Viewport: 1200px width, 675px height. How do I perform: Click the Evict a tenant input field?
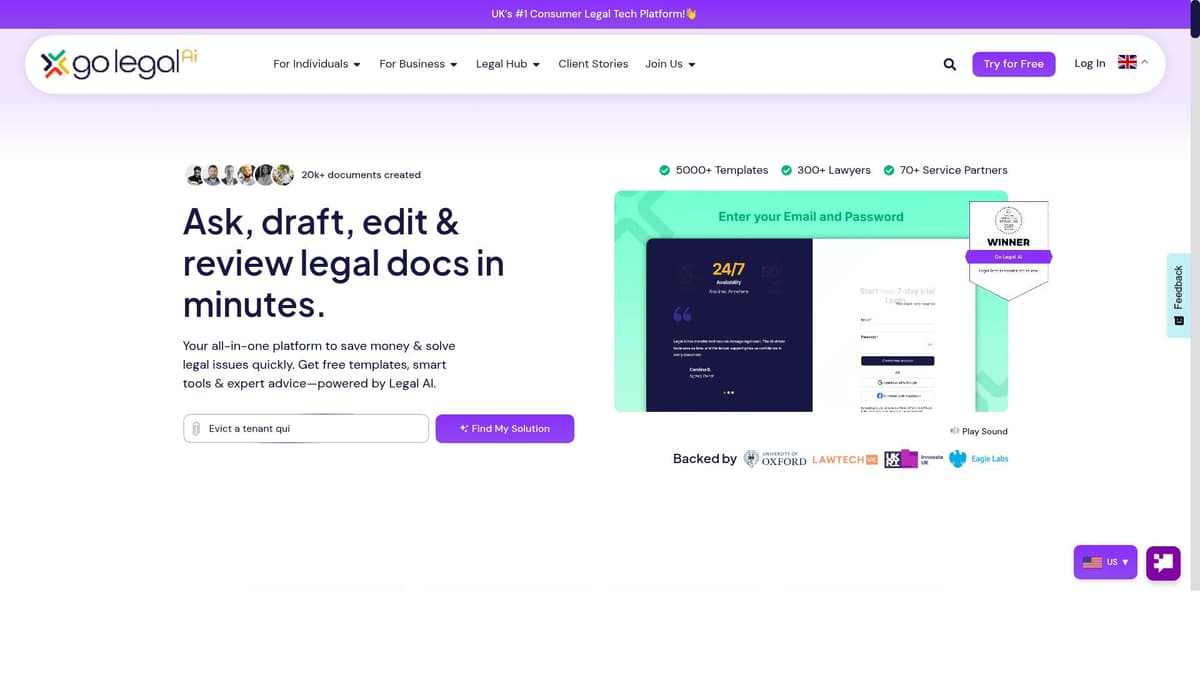coord(300,428)
